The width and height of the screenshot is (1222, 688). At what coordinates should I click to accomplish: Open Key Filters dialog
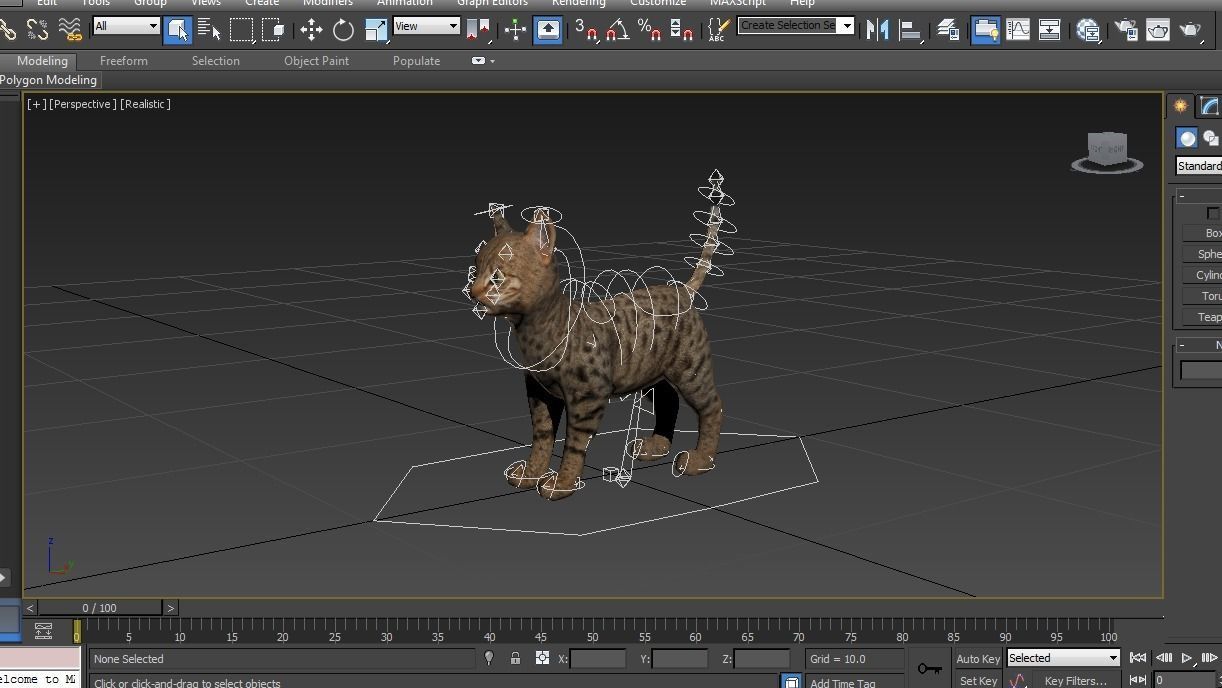tap(1076, 681)
